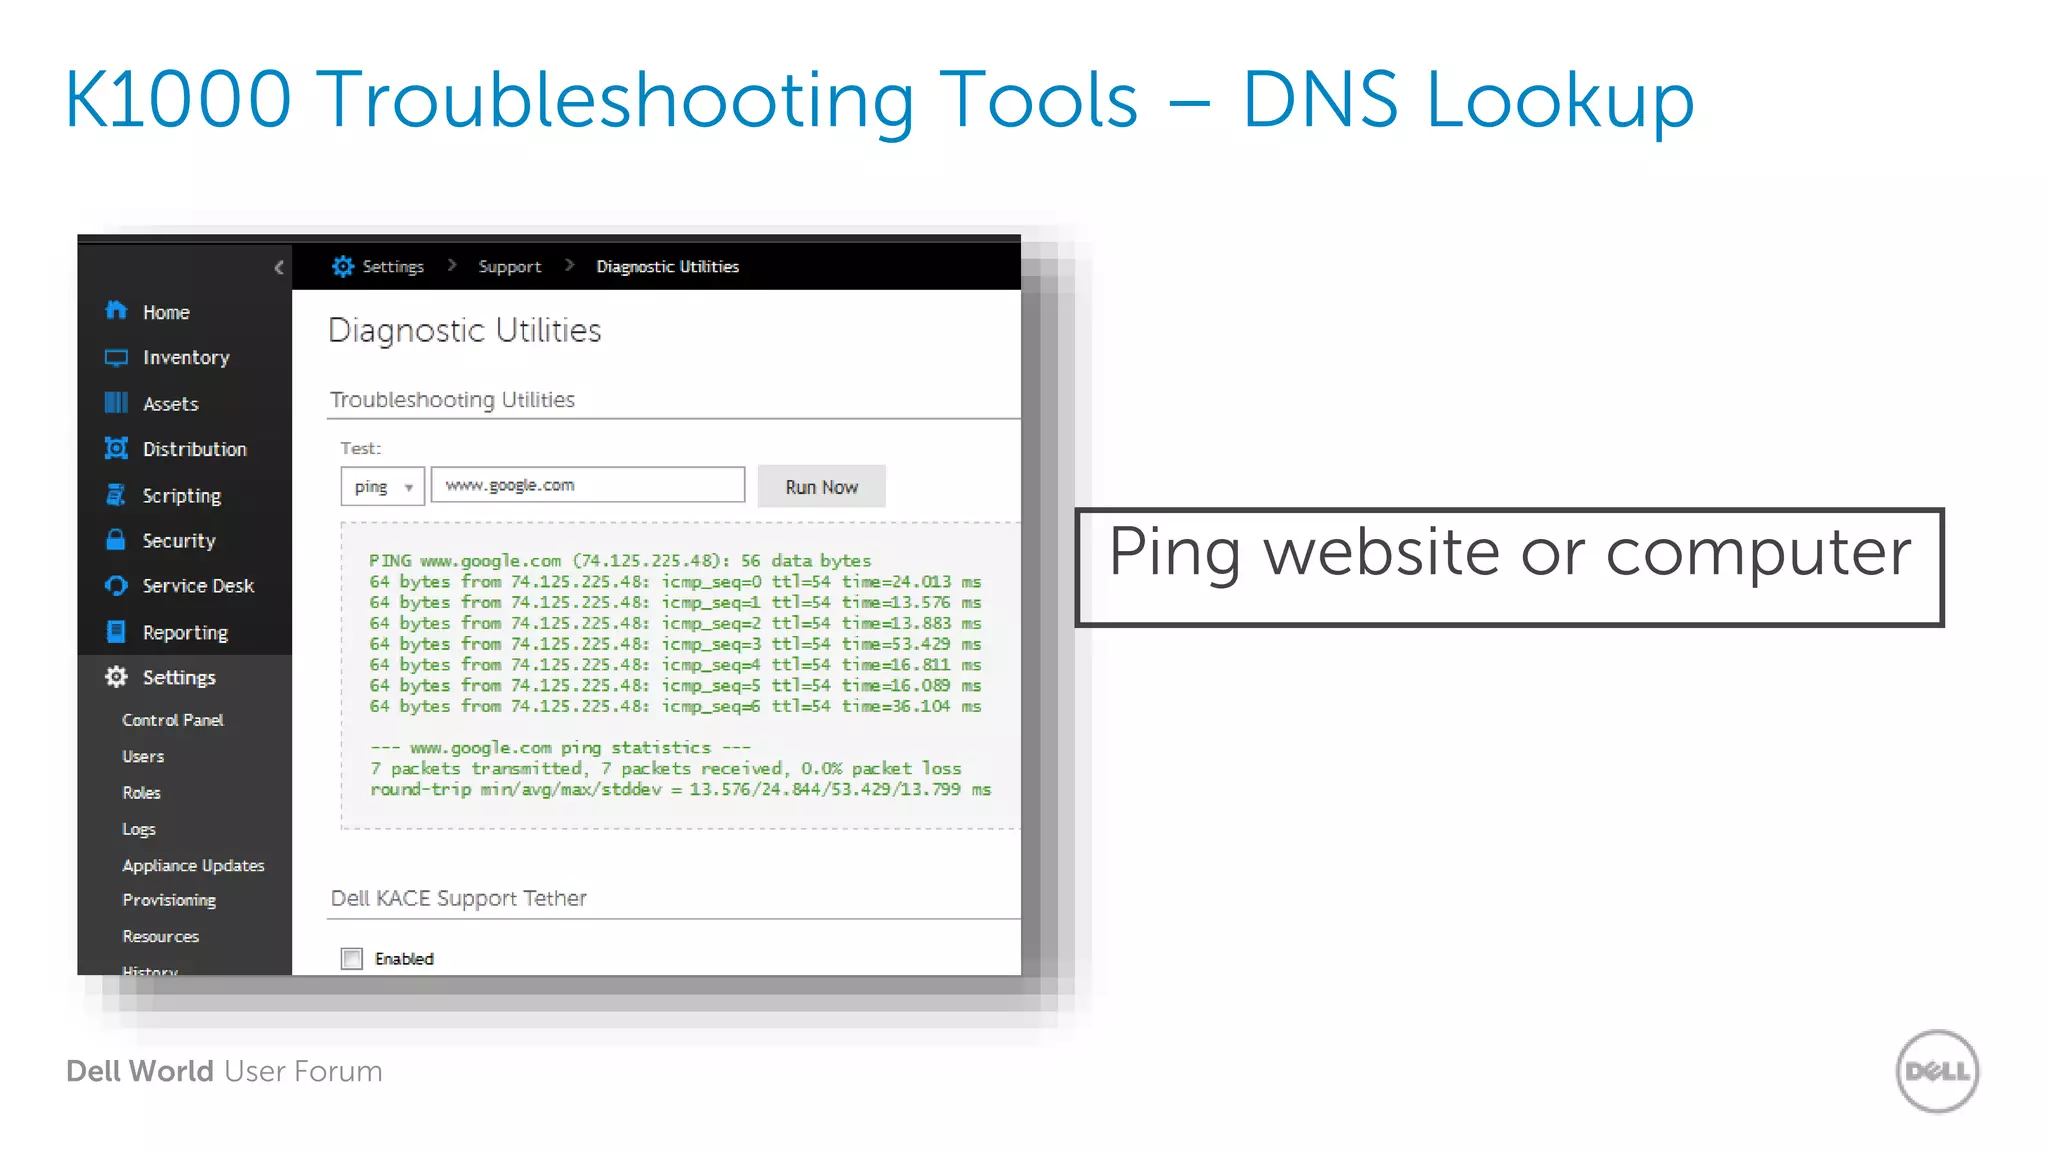
Task: Click the Home house icon
Action: coord(116,310)
